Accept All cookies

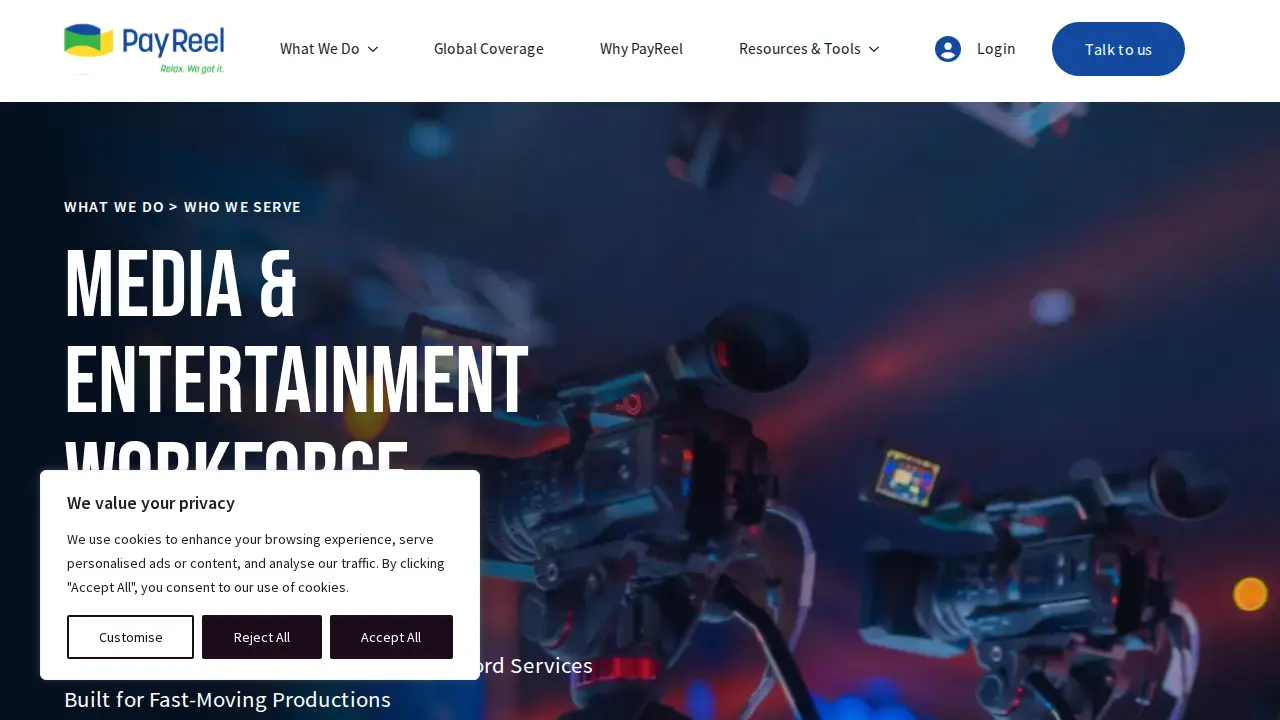click(391, 637)
